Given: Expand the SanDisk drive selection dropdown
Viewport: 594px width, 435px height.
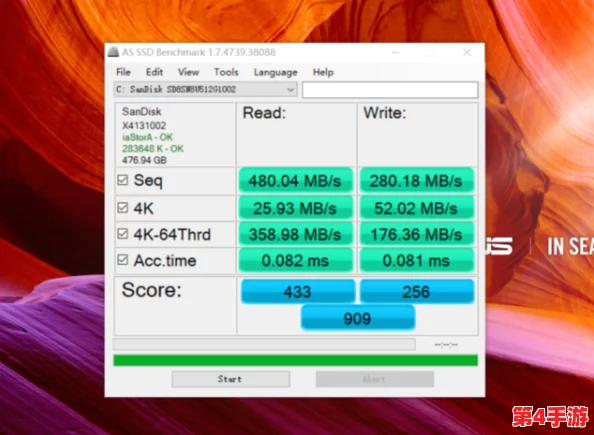Looking at the screenshot, I should point(205,89).
